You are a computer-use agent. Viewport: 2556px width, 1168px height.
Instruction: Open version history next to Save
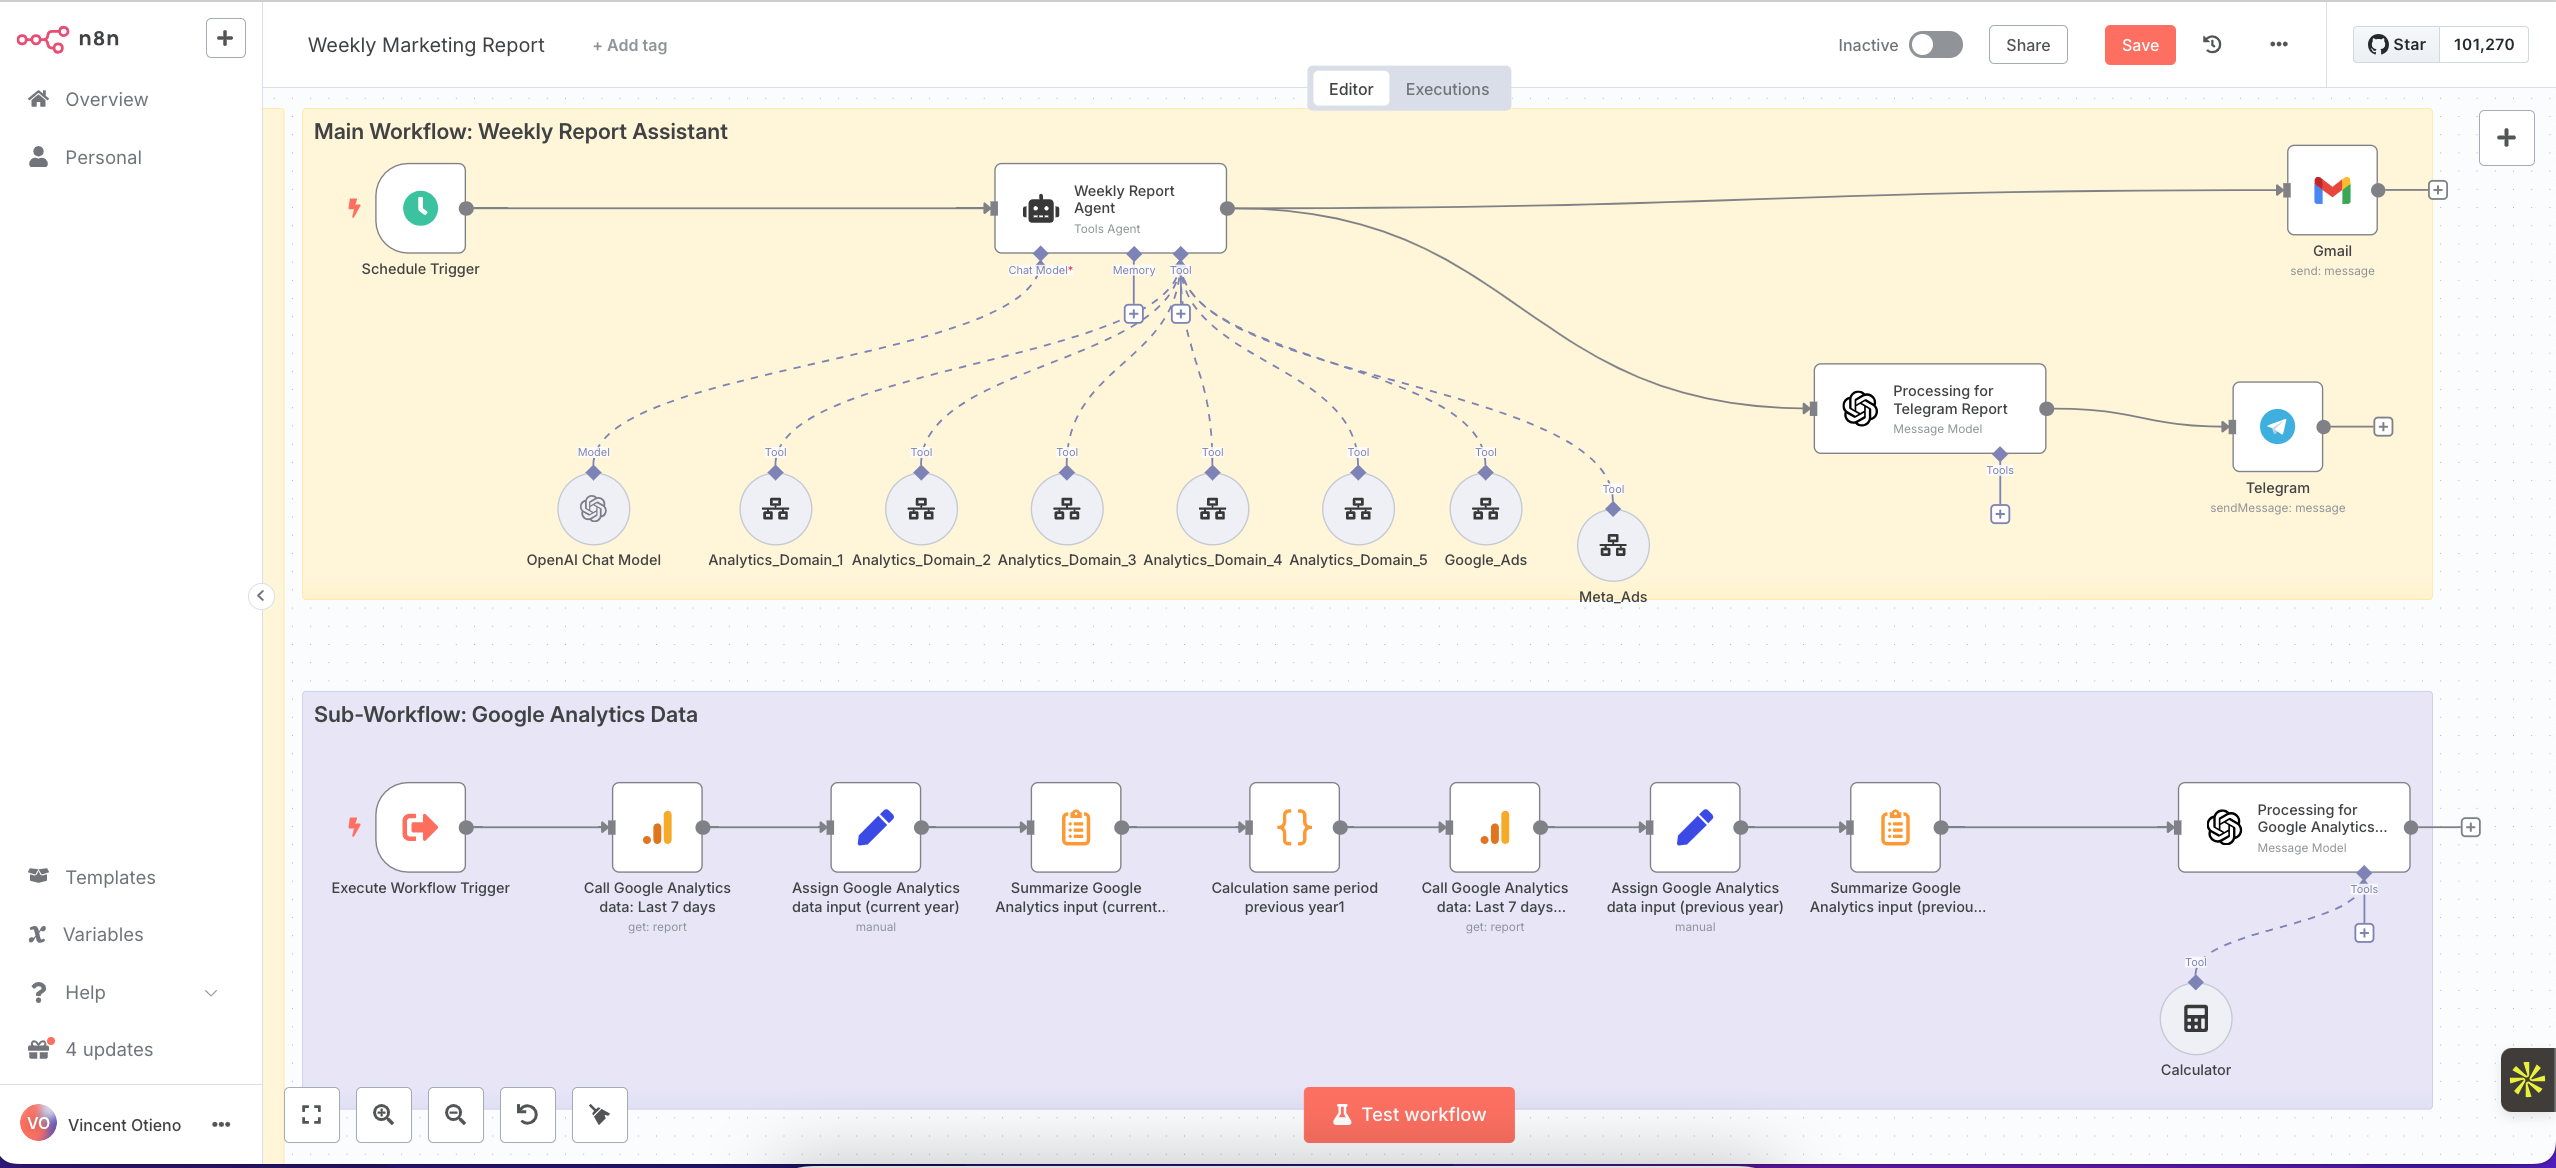pyautogui.click(x=2212, y=44)
